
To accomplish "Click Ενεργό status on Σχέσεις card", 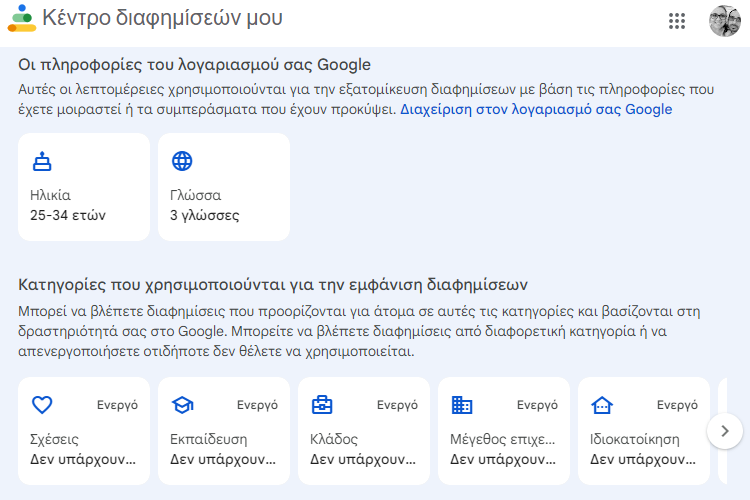I will [x=117, y=405].
